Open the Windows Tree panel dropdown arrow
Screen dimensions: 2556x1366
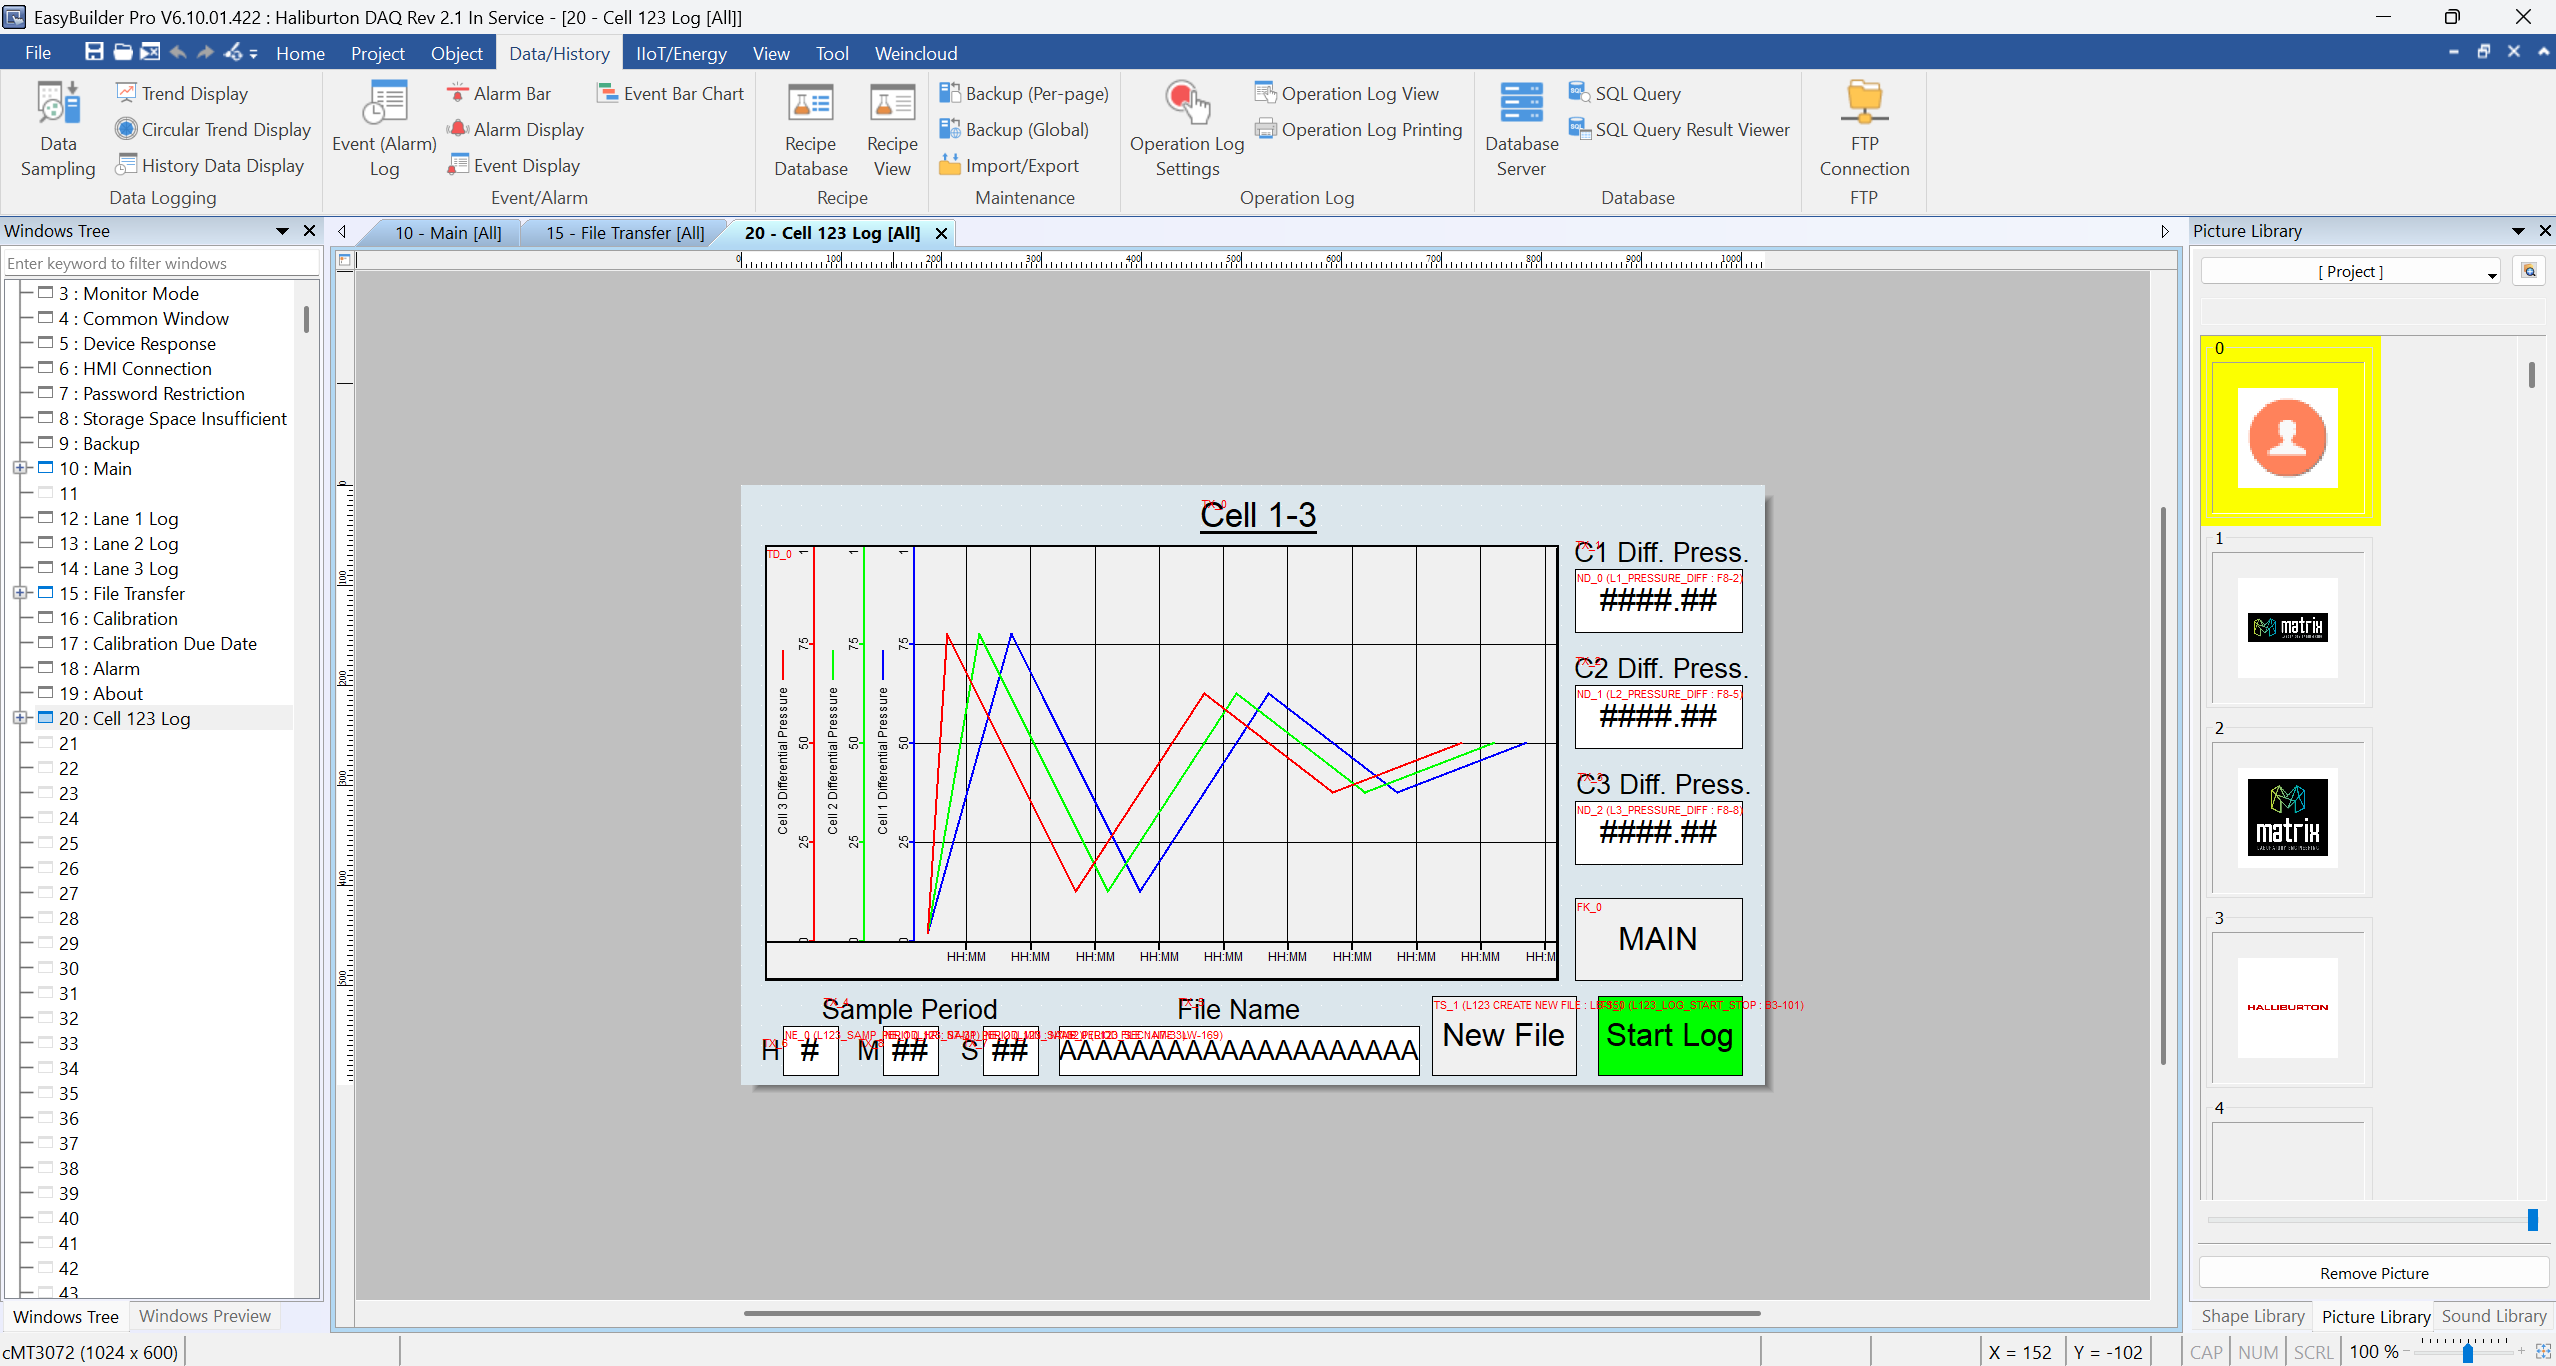(x=282, y=231)
